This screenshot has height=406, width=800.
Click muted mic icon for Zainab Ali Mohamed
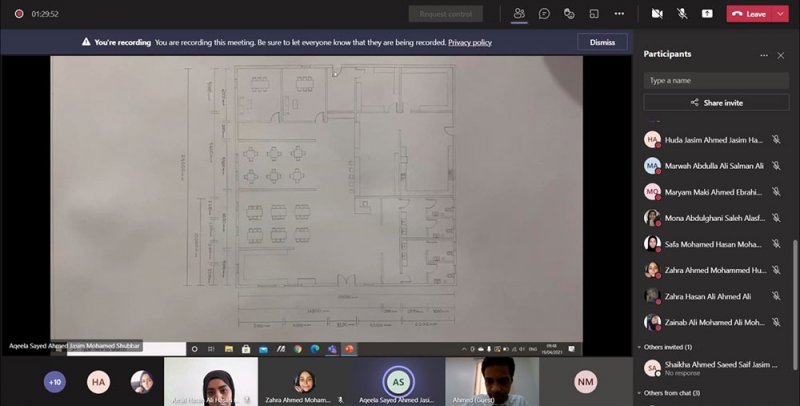pyautogui.click(x=776, y=322)
